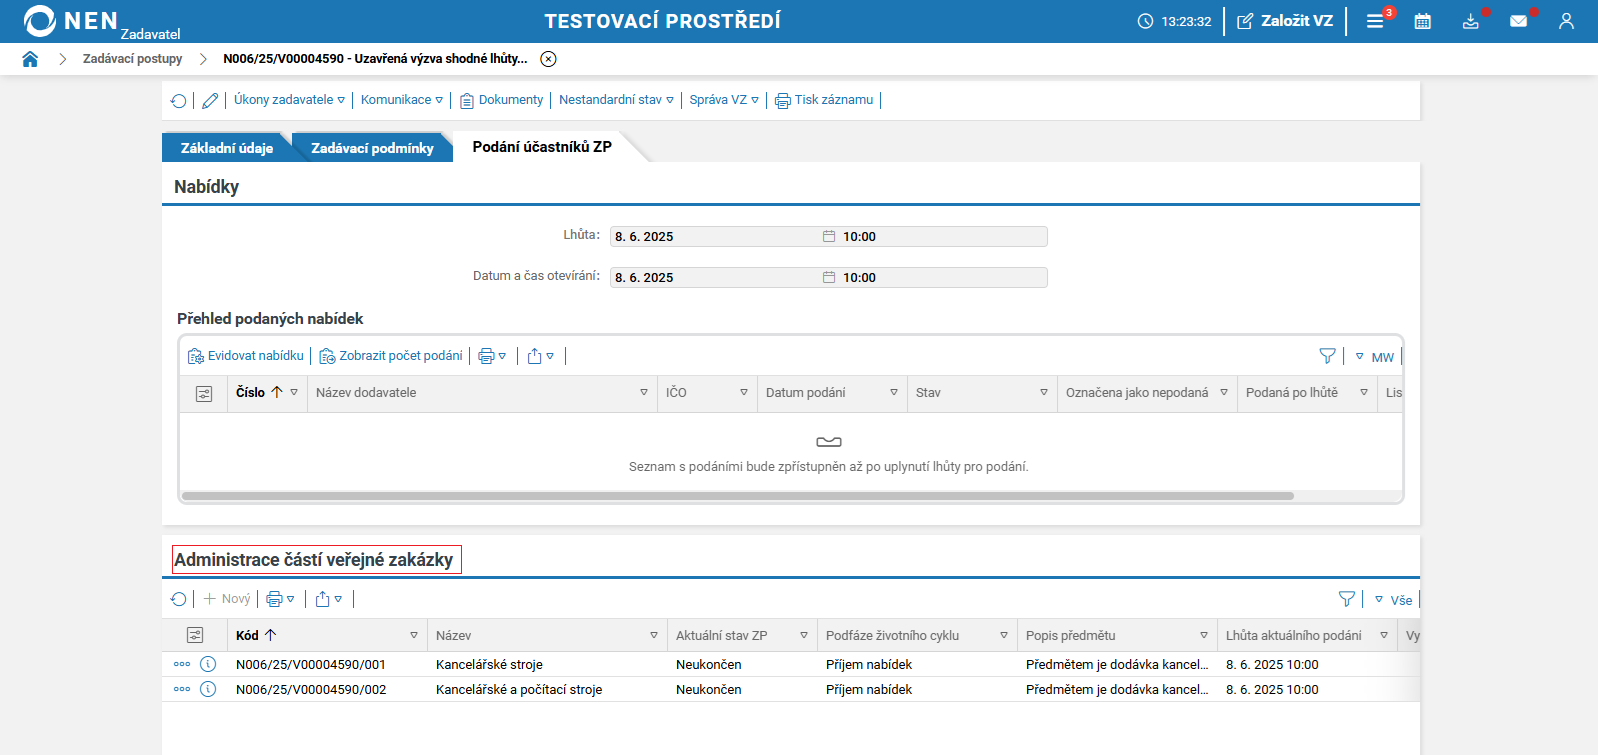Open info icon for row N006/25/V00004590/001
Image resolution: width=1598 pixels, height=755 pixels.
[x=208, y=664]
